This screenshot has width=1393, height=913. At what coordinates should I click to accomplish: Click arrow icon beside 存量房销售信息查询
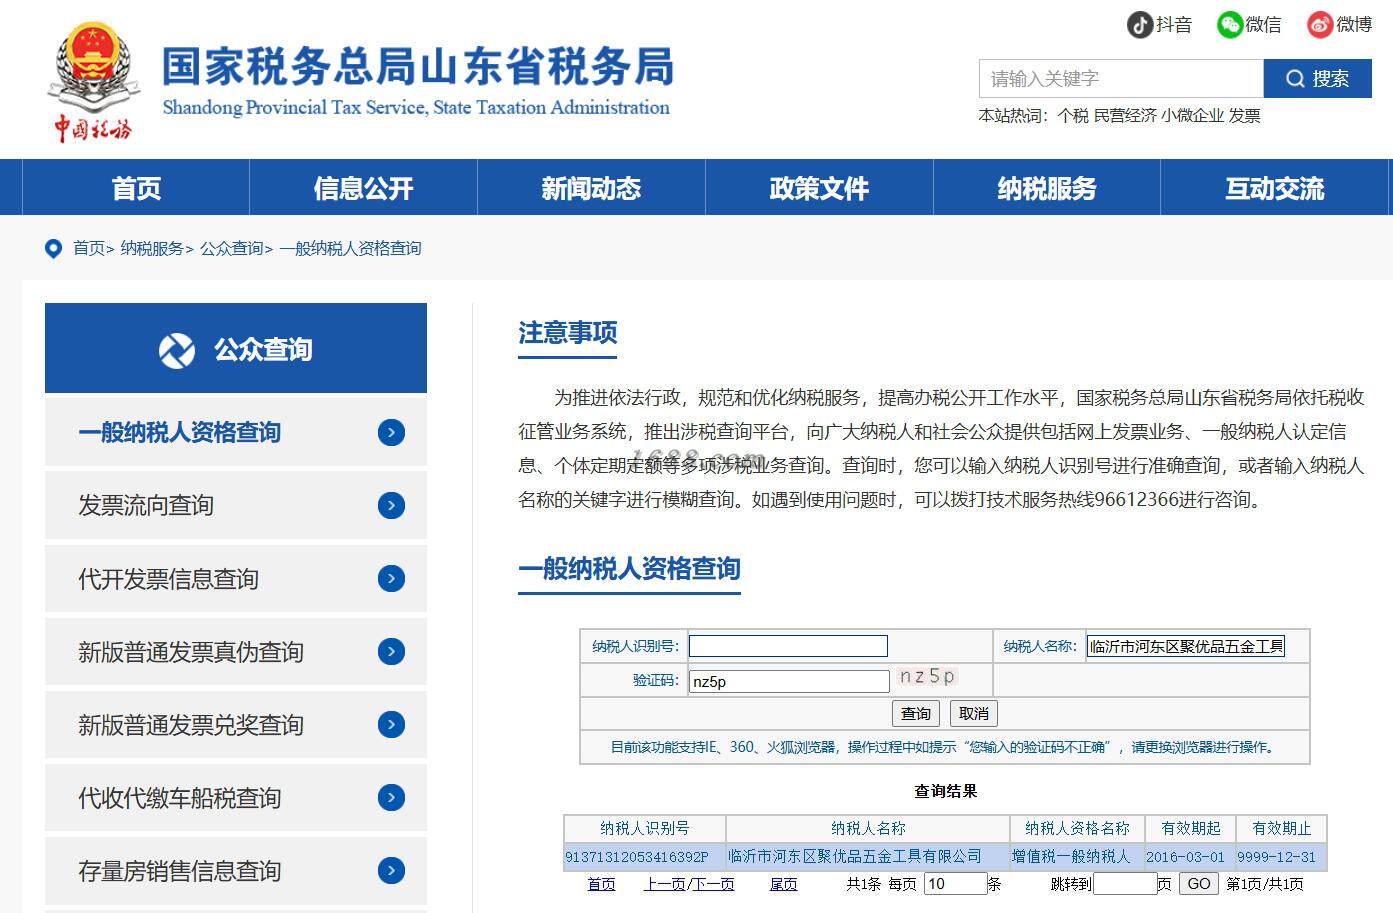[x=392, y=870]
